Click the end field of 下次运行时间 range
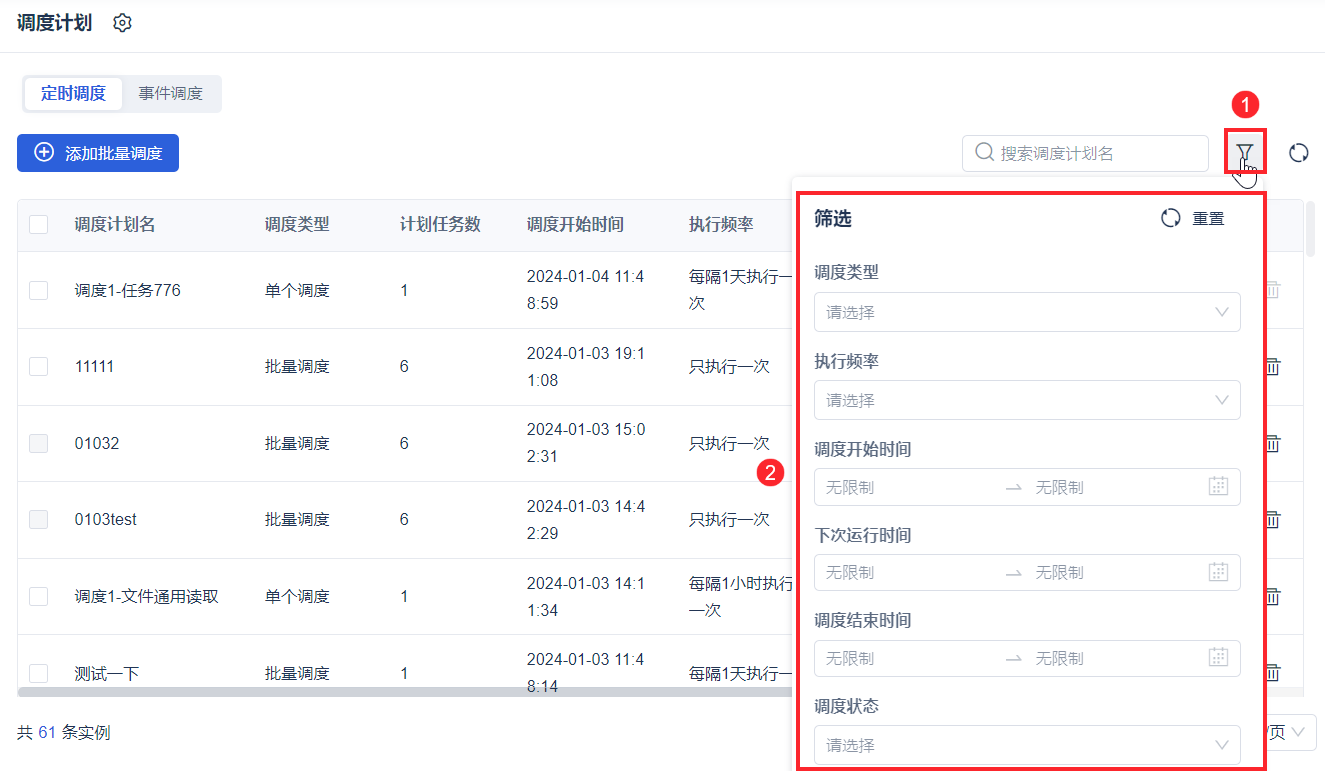Image resolution: width=1325 pixels, height=771 pixels. click(x=1115, y=572)
